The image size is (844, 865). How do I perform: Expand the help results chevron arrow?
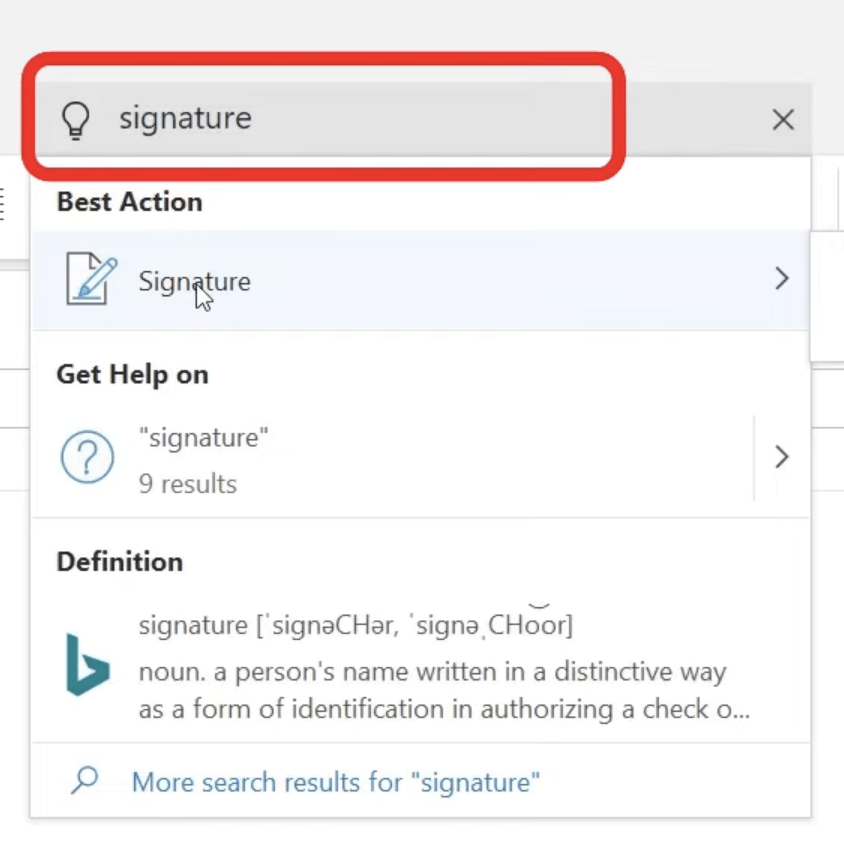coord(781,457)
